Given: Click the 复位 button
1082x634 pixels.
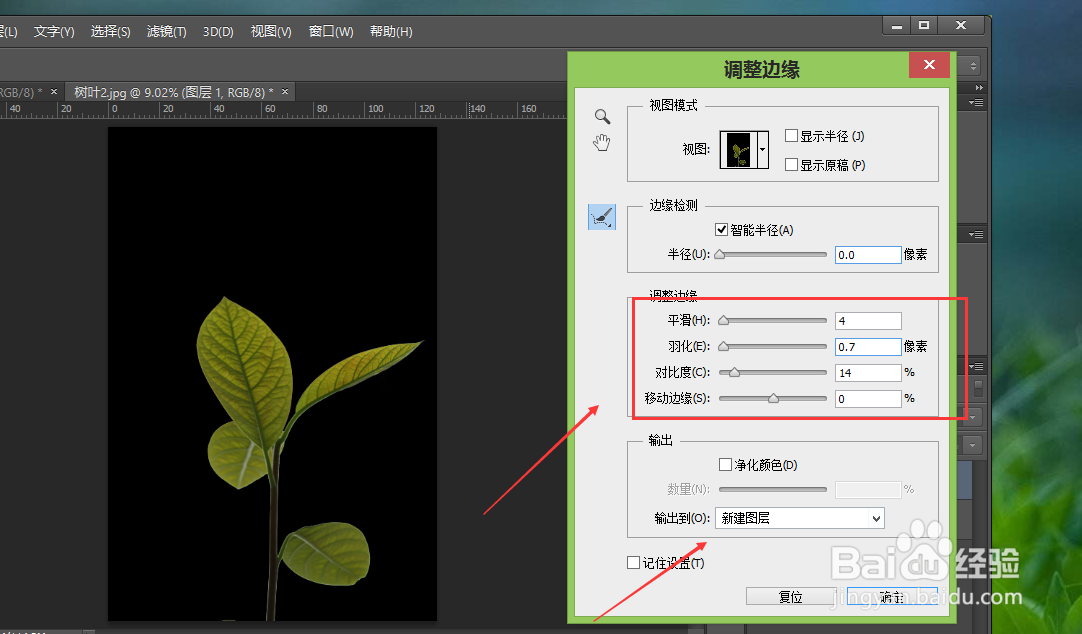Looking at the screenshot, I should point(791,597).
